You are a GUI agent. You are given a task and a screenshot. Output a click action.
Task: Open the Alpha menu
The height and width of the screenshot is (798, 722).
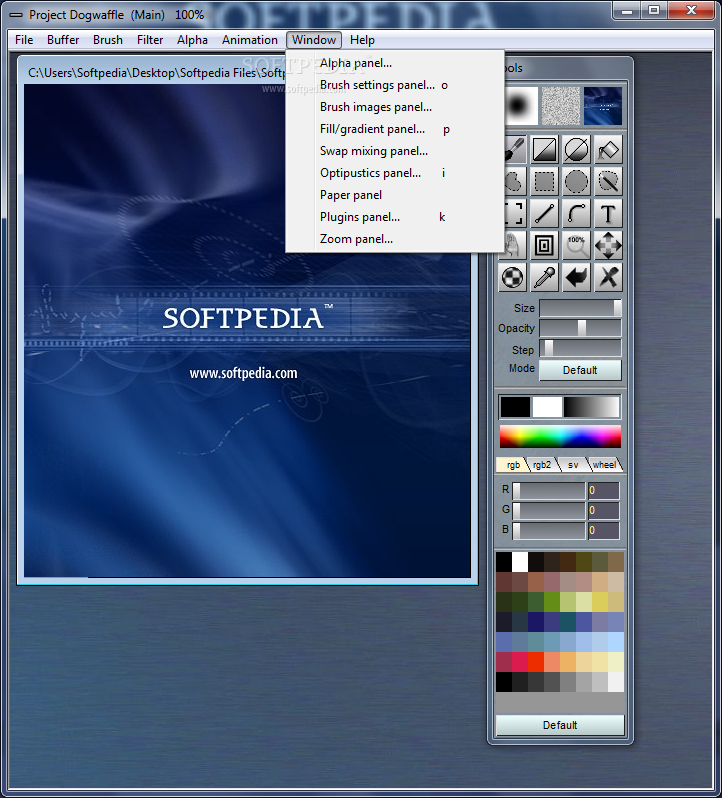pos(192,40)
